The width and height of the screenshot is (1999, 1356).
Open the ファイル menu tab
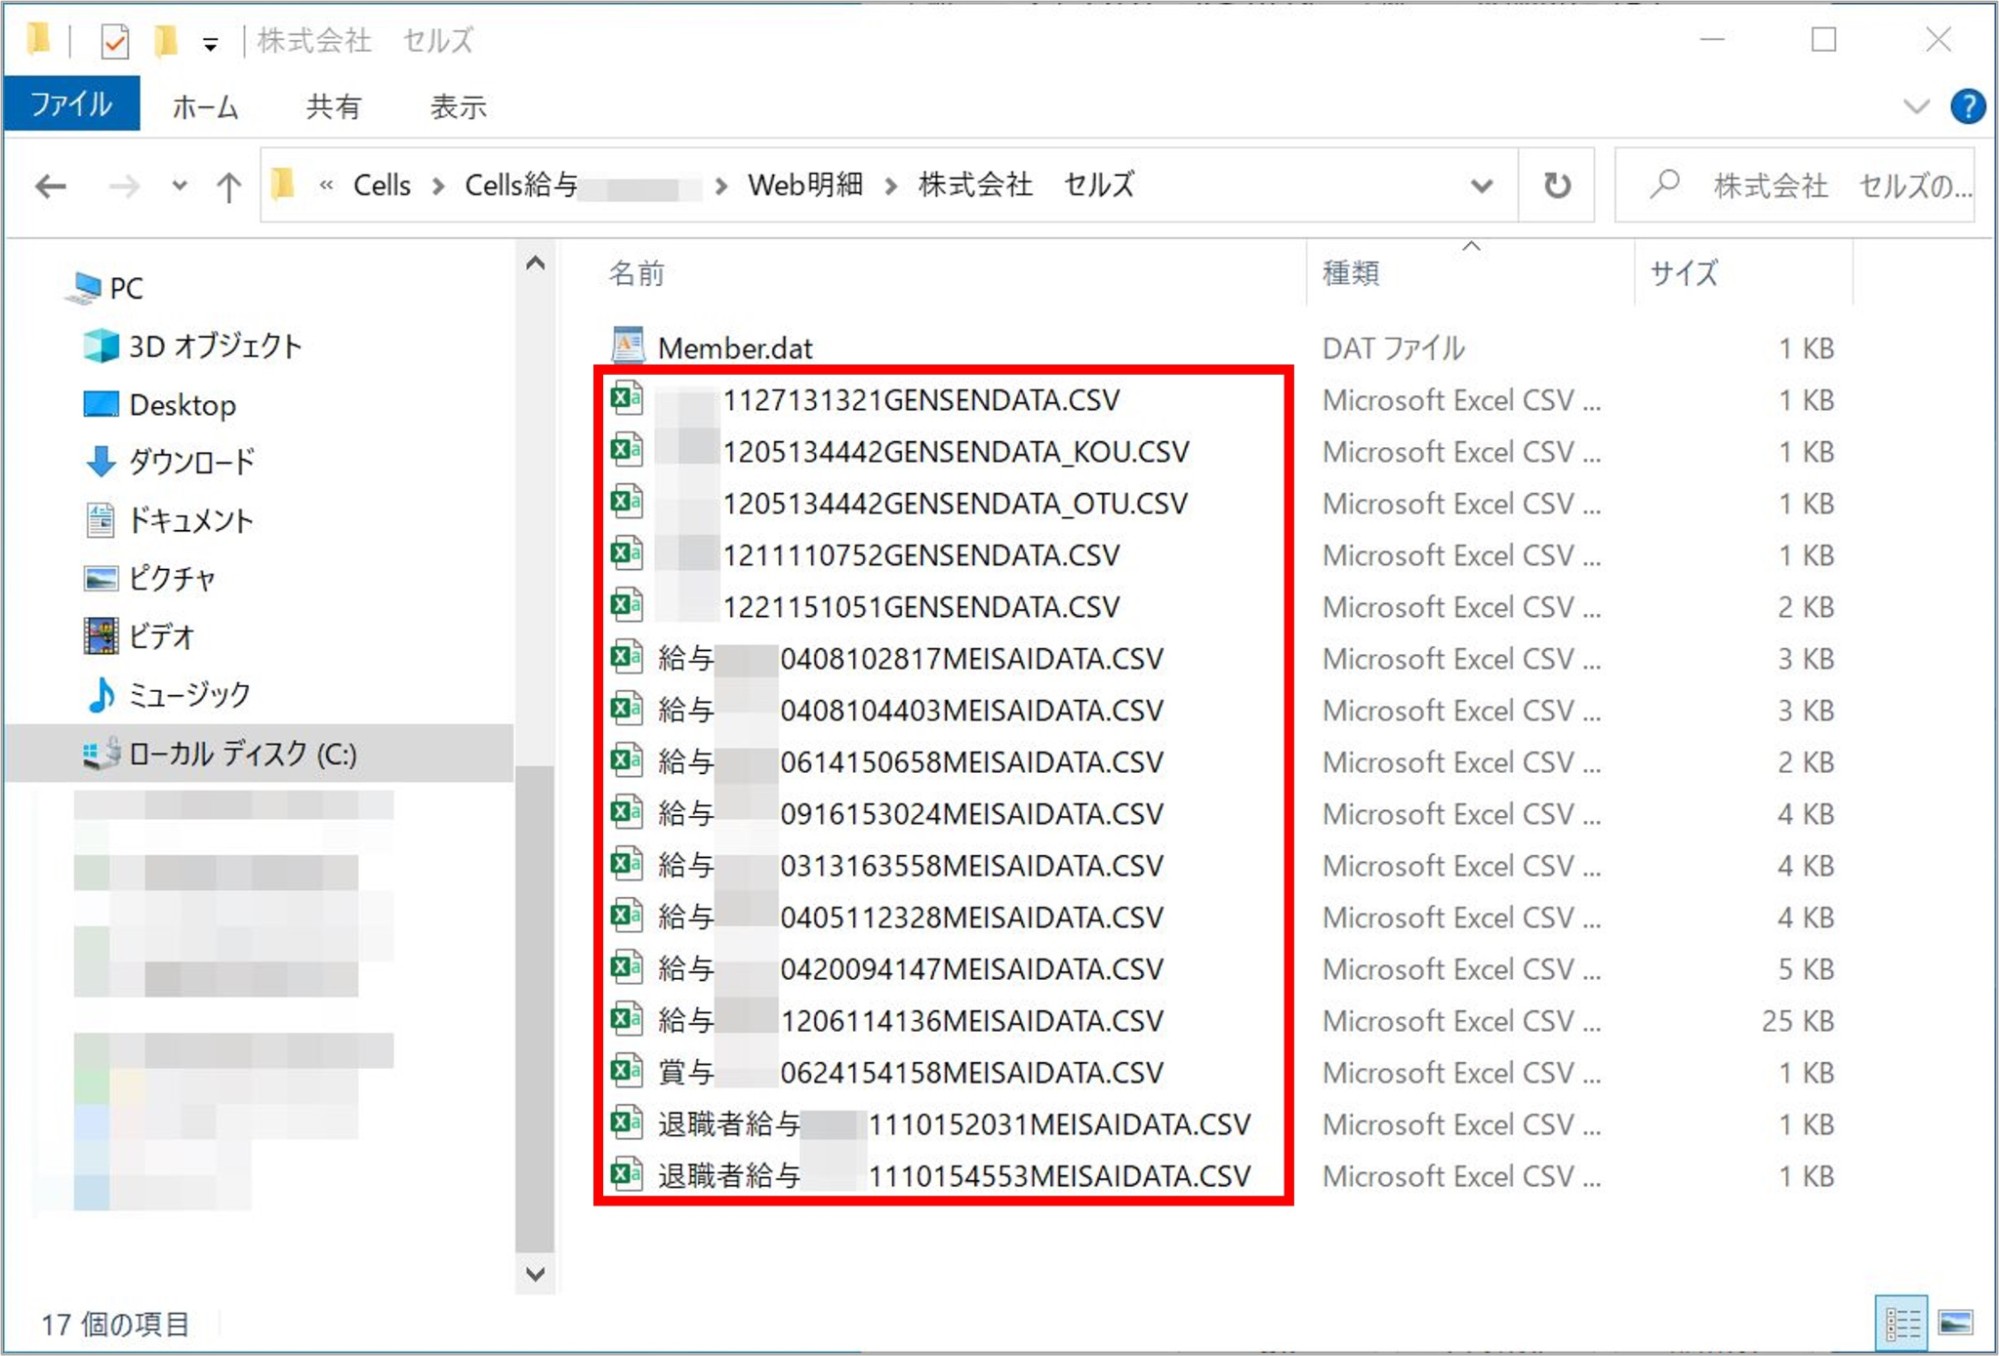click(71, 105)
